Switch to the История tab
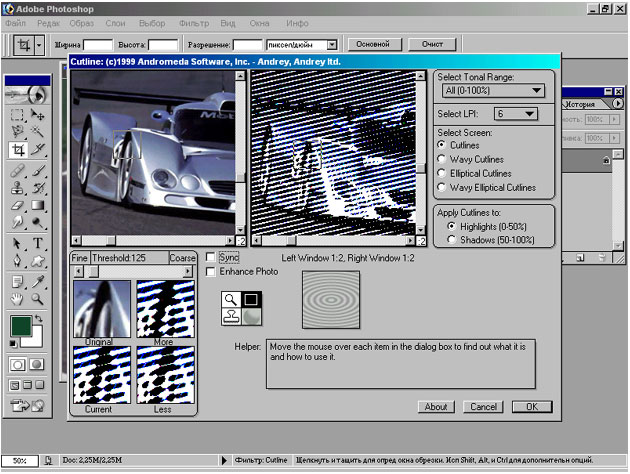Viewport: 630px width, 474px height. click(x=580, y=104)
